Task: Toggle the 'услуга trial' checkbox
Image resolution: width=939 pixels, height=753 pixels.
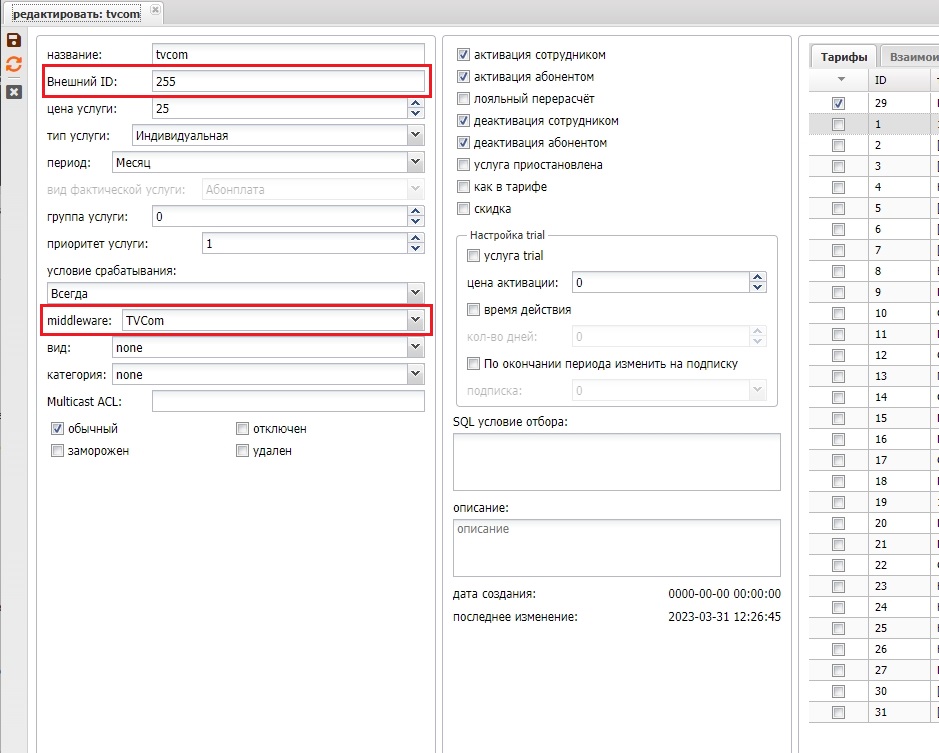Action: coord(474,256)
